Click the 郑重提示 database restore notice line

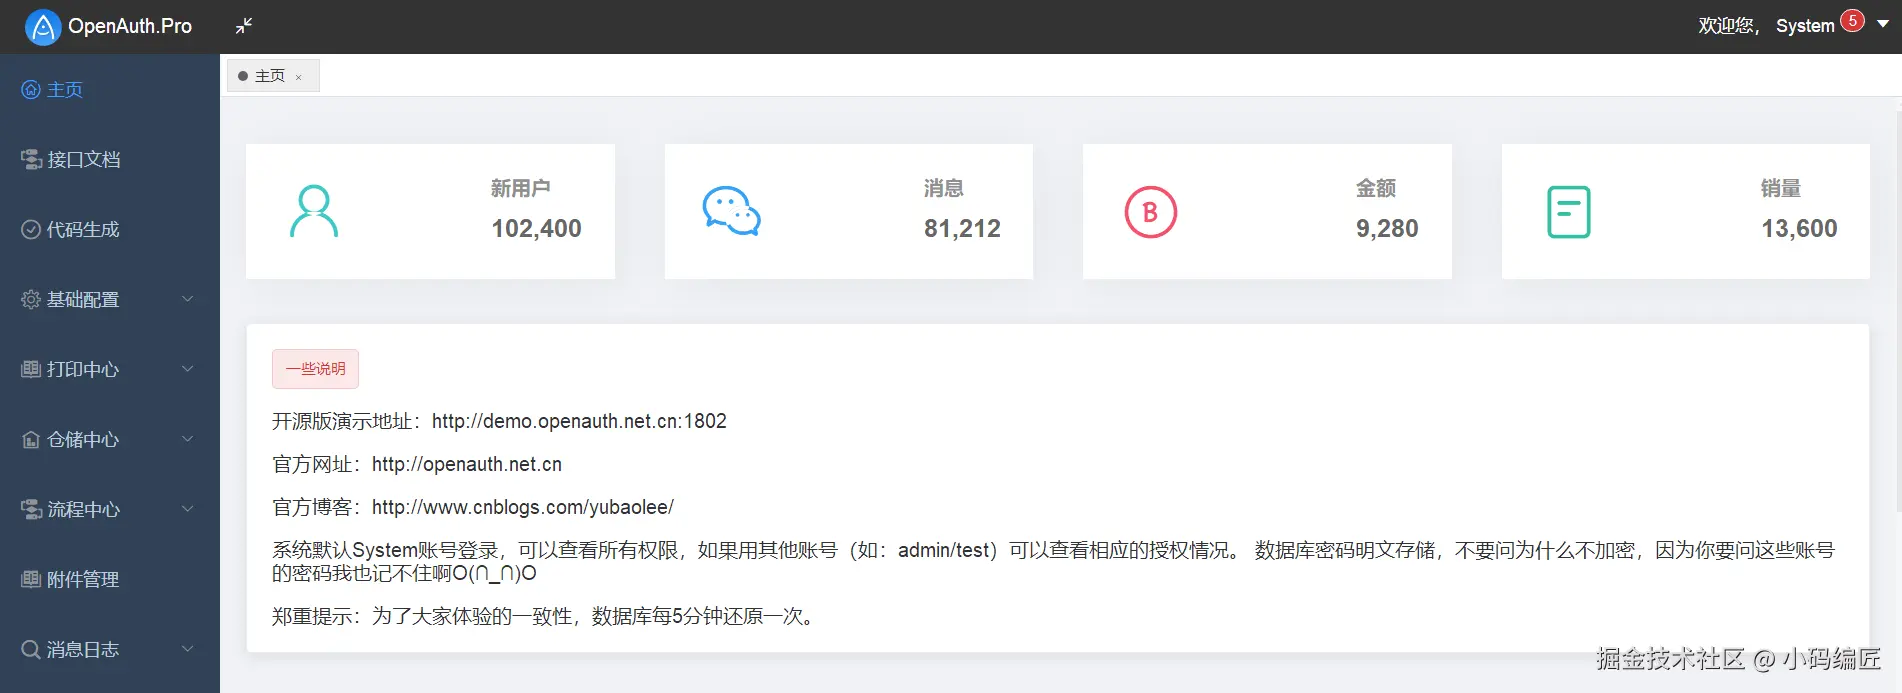[x=546, y=616]
